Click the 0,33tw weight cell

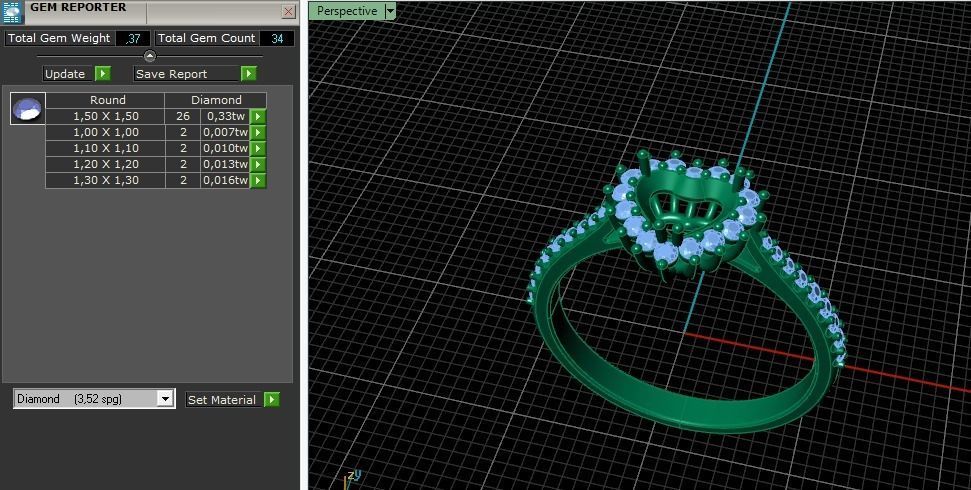(225, 116)
